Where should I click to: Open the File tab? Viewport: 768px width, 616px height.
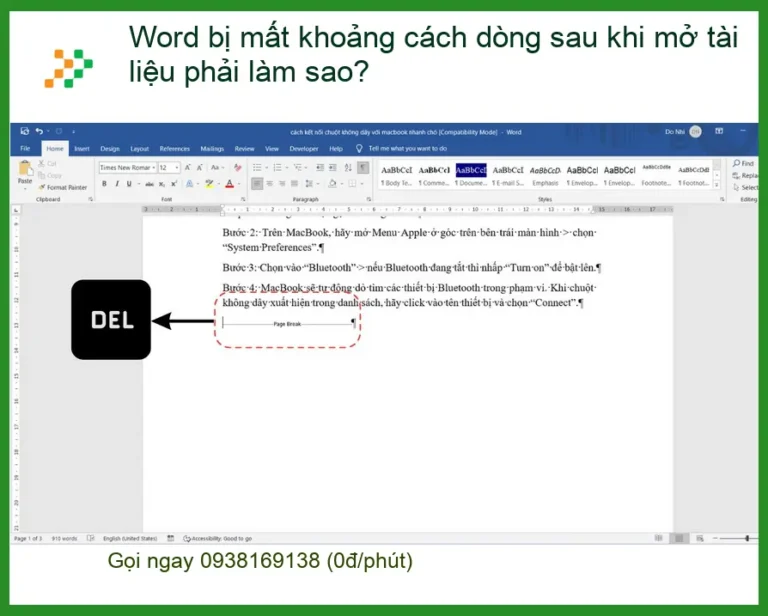(x=25, y=148)
